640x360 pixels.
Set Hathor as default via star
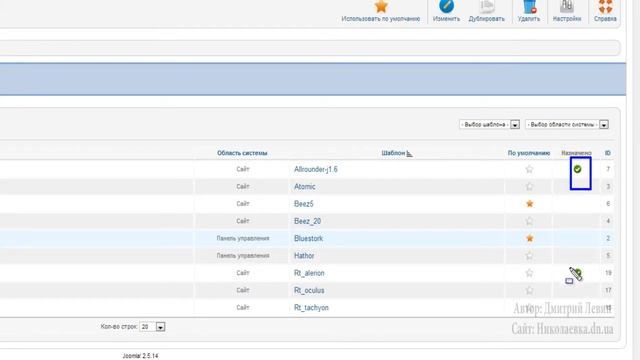pos(529,256)
